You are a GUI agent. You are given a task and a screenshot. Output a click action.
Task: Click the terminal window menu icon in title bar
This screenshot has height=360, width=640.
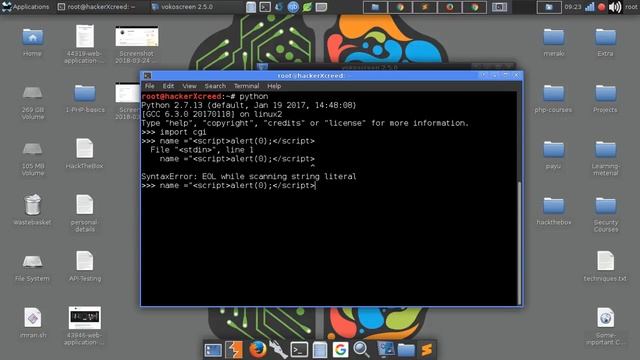coord(147,76)
